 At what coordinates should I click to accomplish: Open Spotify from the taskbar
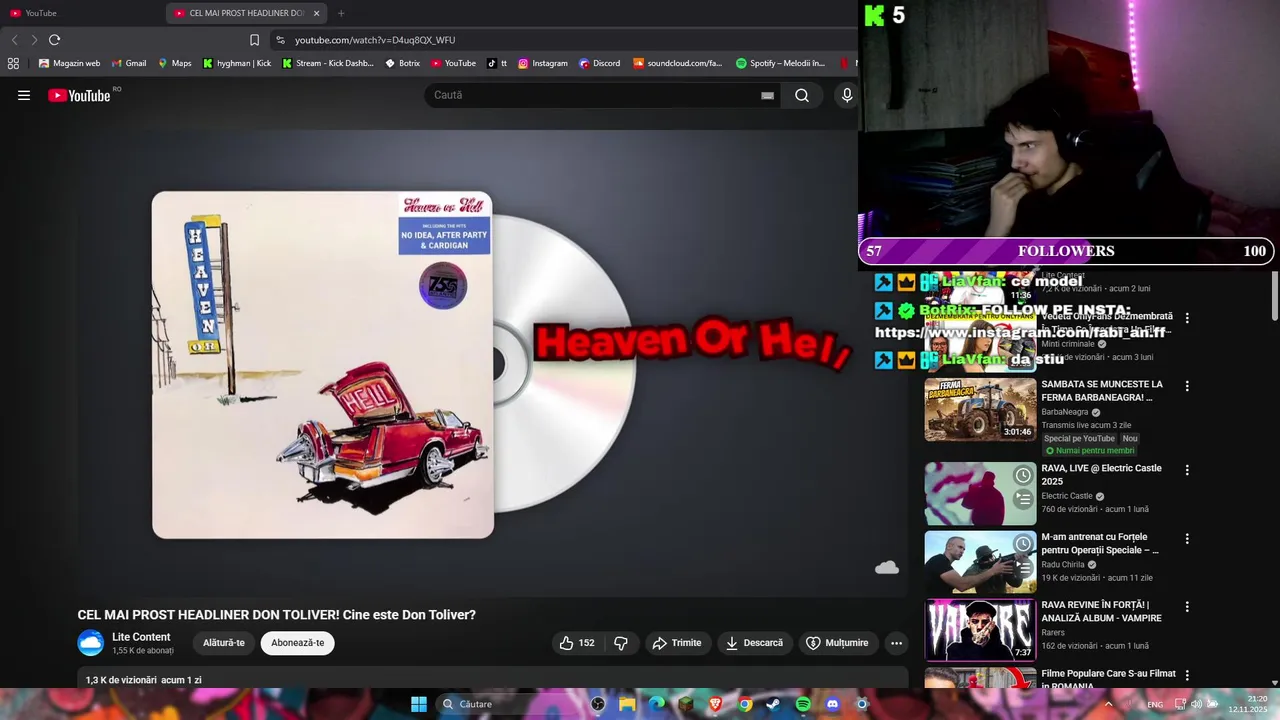tap(803, 704)
